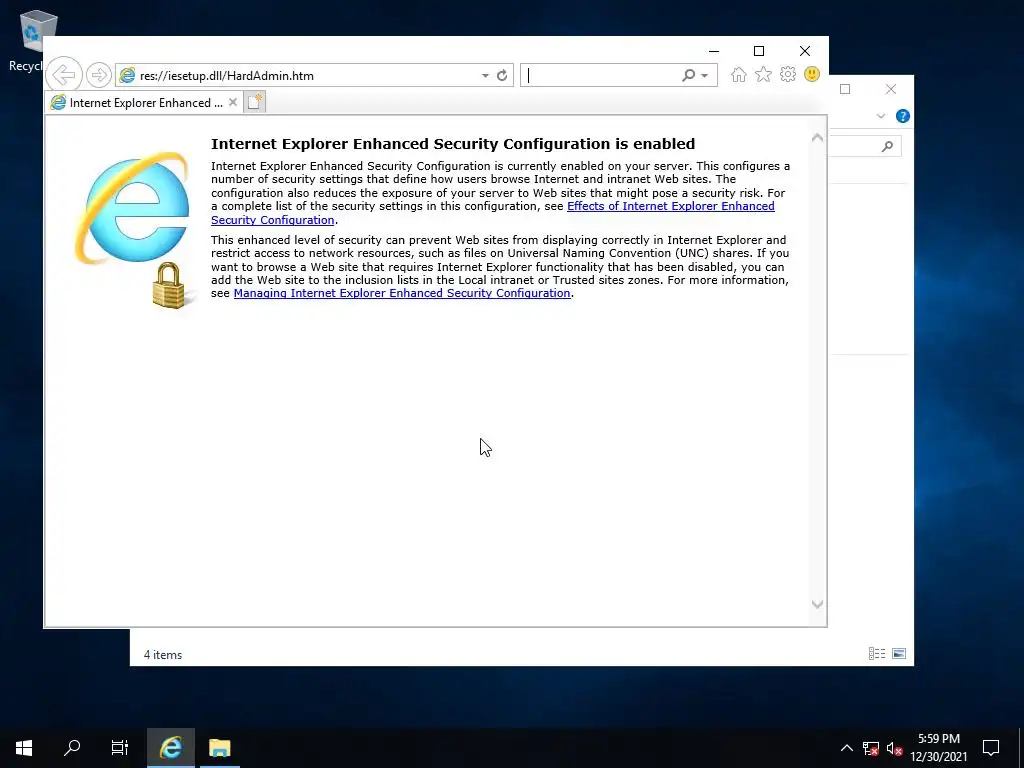
Task: Expand the ribbon chevron in File Explorer
Action: 880,116
